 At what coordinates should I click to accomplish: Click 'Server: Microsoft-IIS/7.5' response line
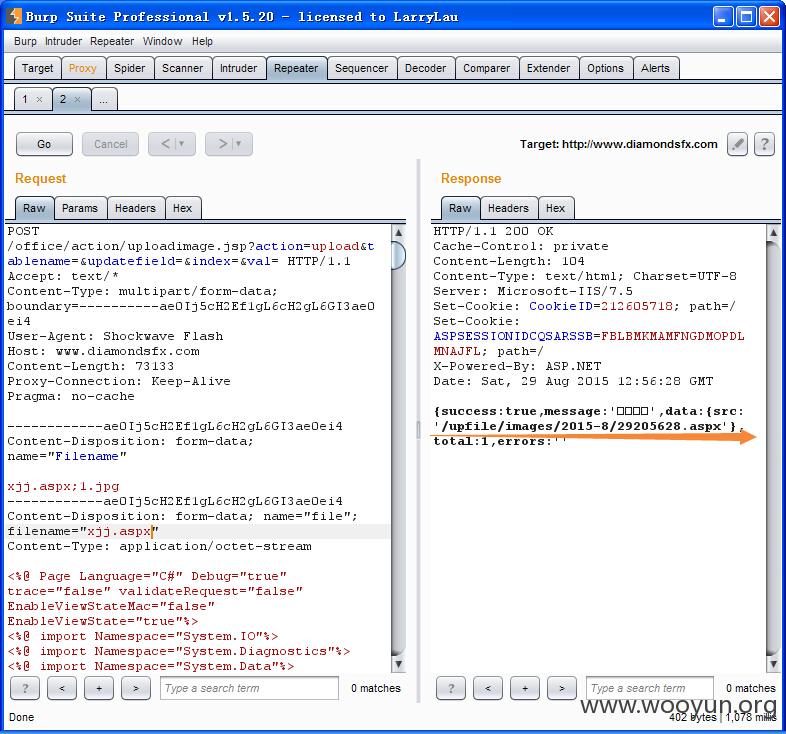[533, 291]
